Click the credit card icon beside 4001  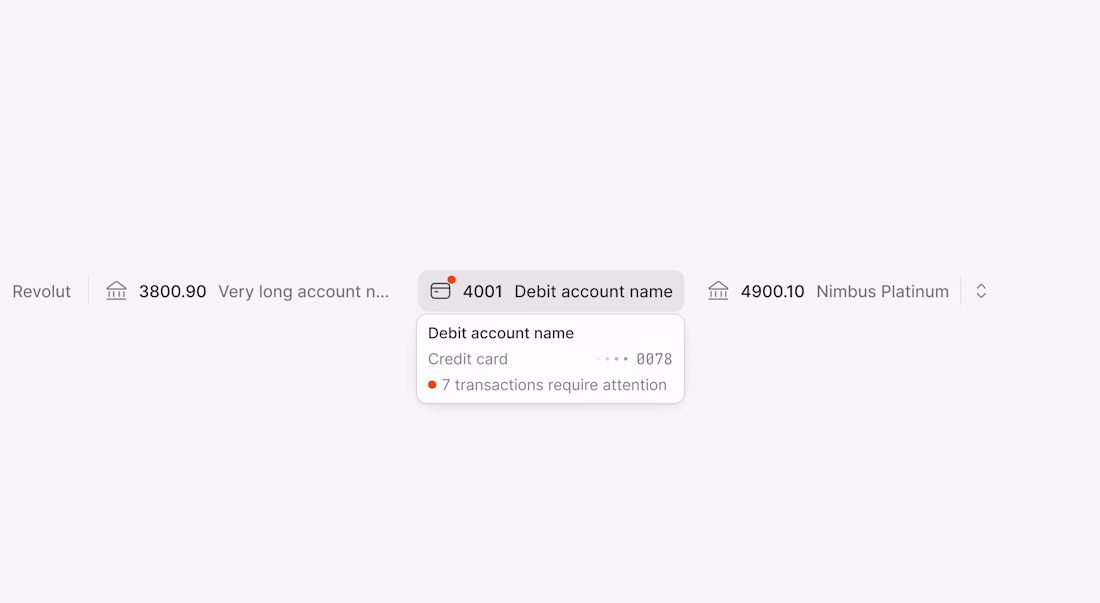tap(440, 291)
